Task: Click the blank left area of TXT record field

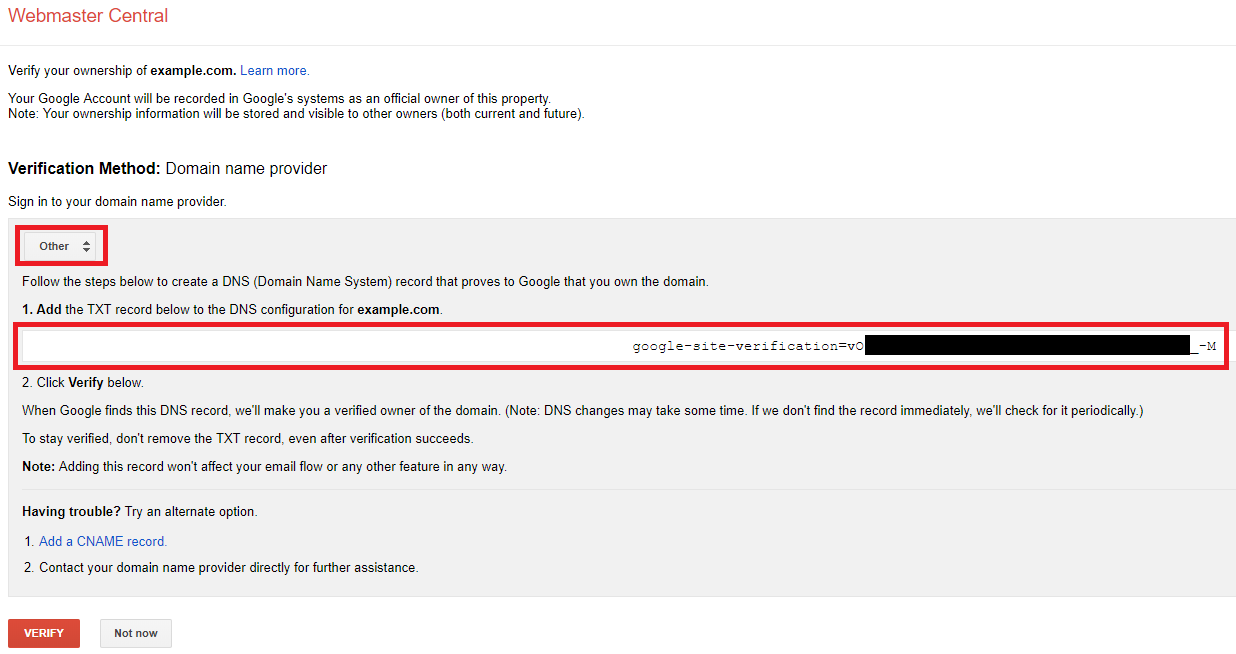Action: point(300,347)
